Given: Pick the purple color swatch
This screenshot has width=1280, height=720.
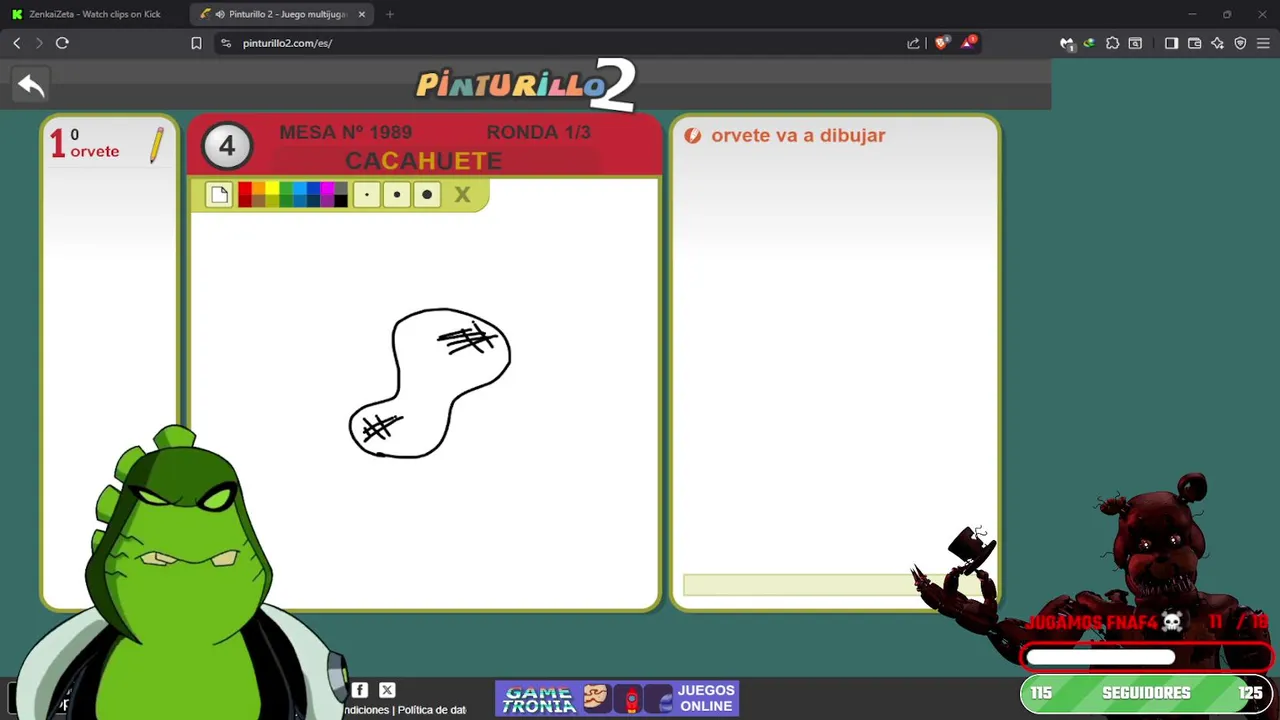Looking at the screenshot, I should click(327, 201).
